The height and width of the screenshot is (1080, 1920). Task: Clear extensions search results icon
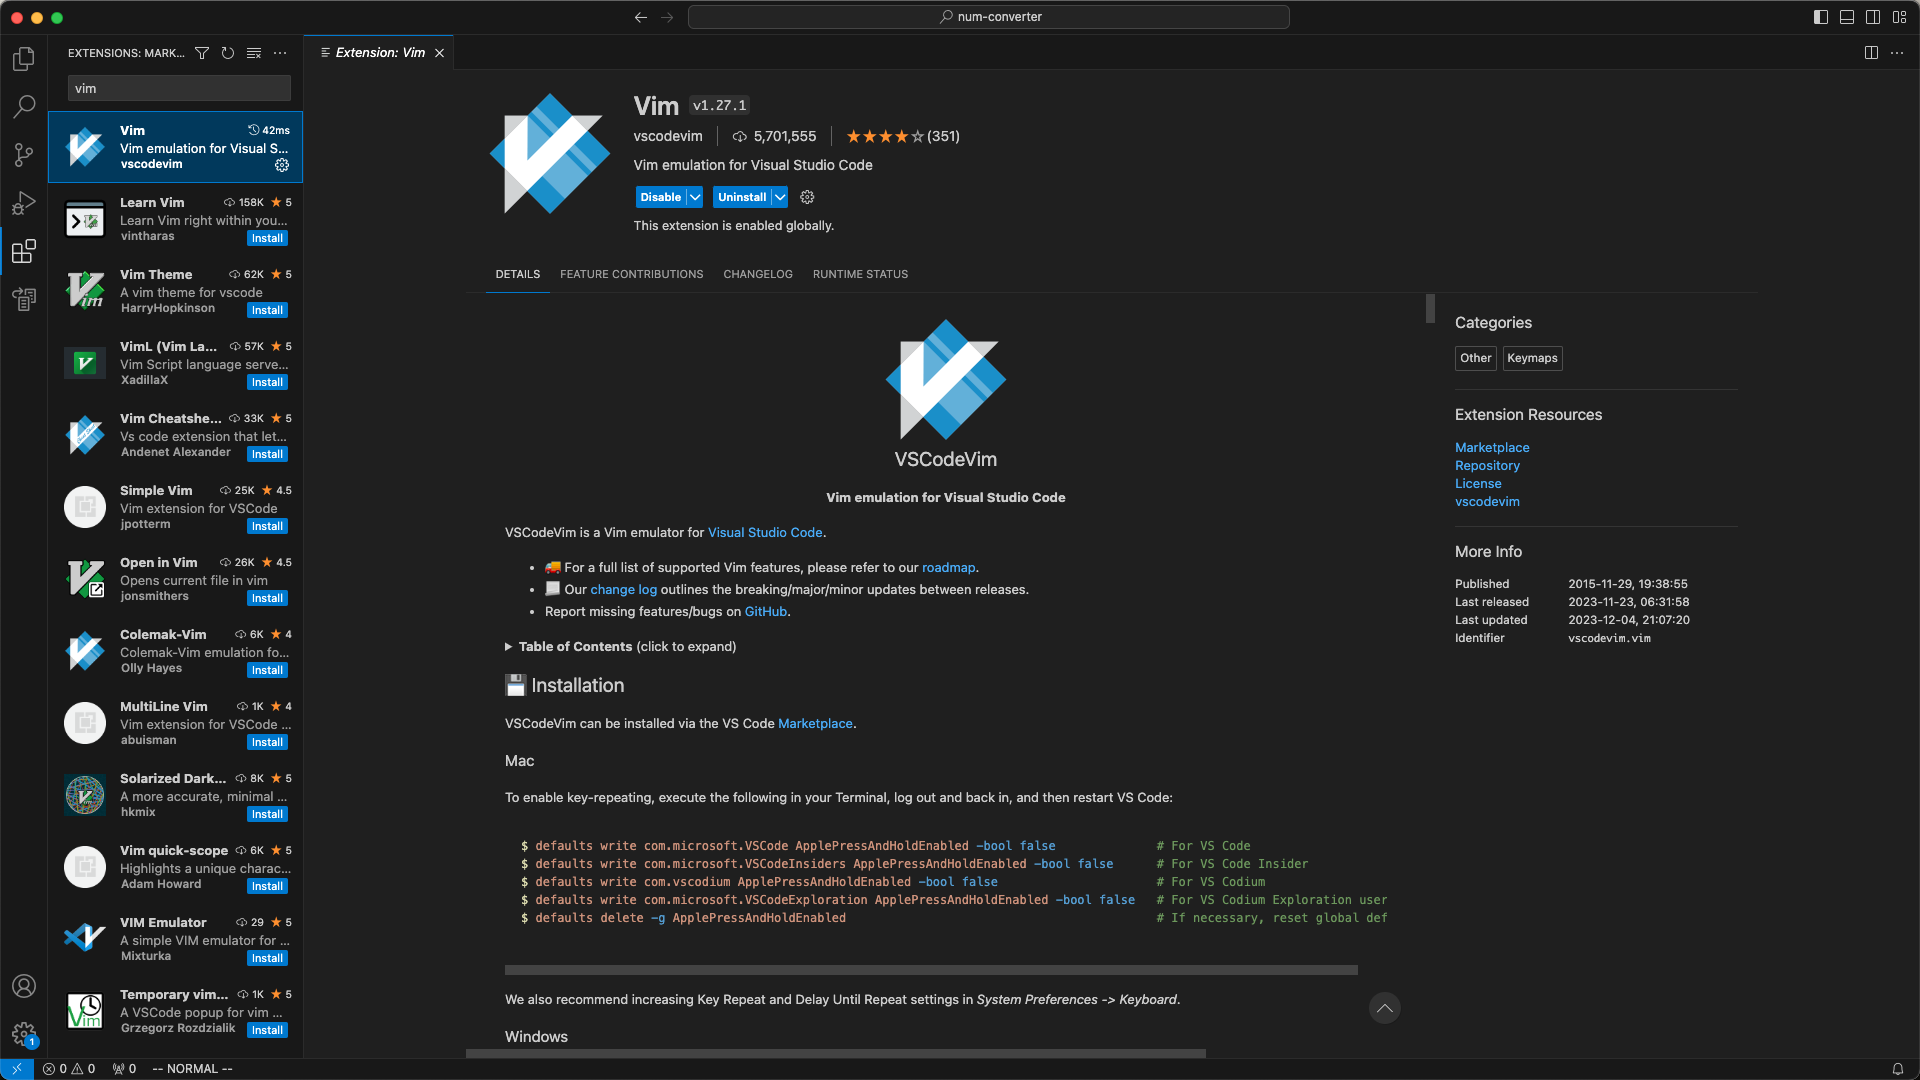click(x=254, y=53)
